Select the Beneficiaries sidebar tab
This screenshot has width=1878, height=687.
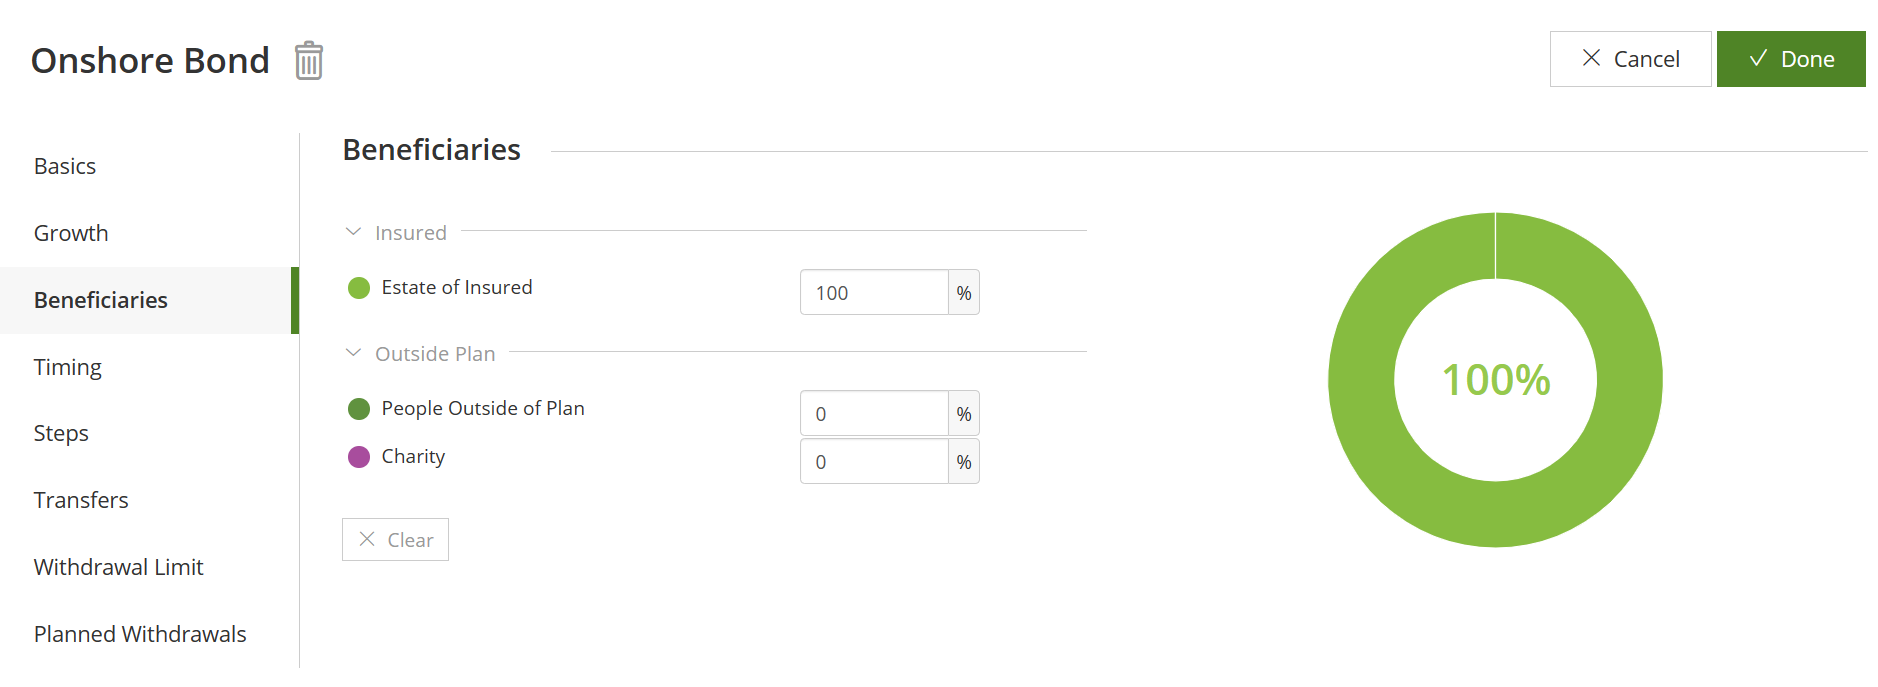(x=101, y=300)
